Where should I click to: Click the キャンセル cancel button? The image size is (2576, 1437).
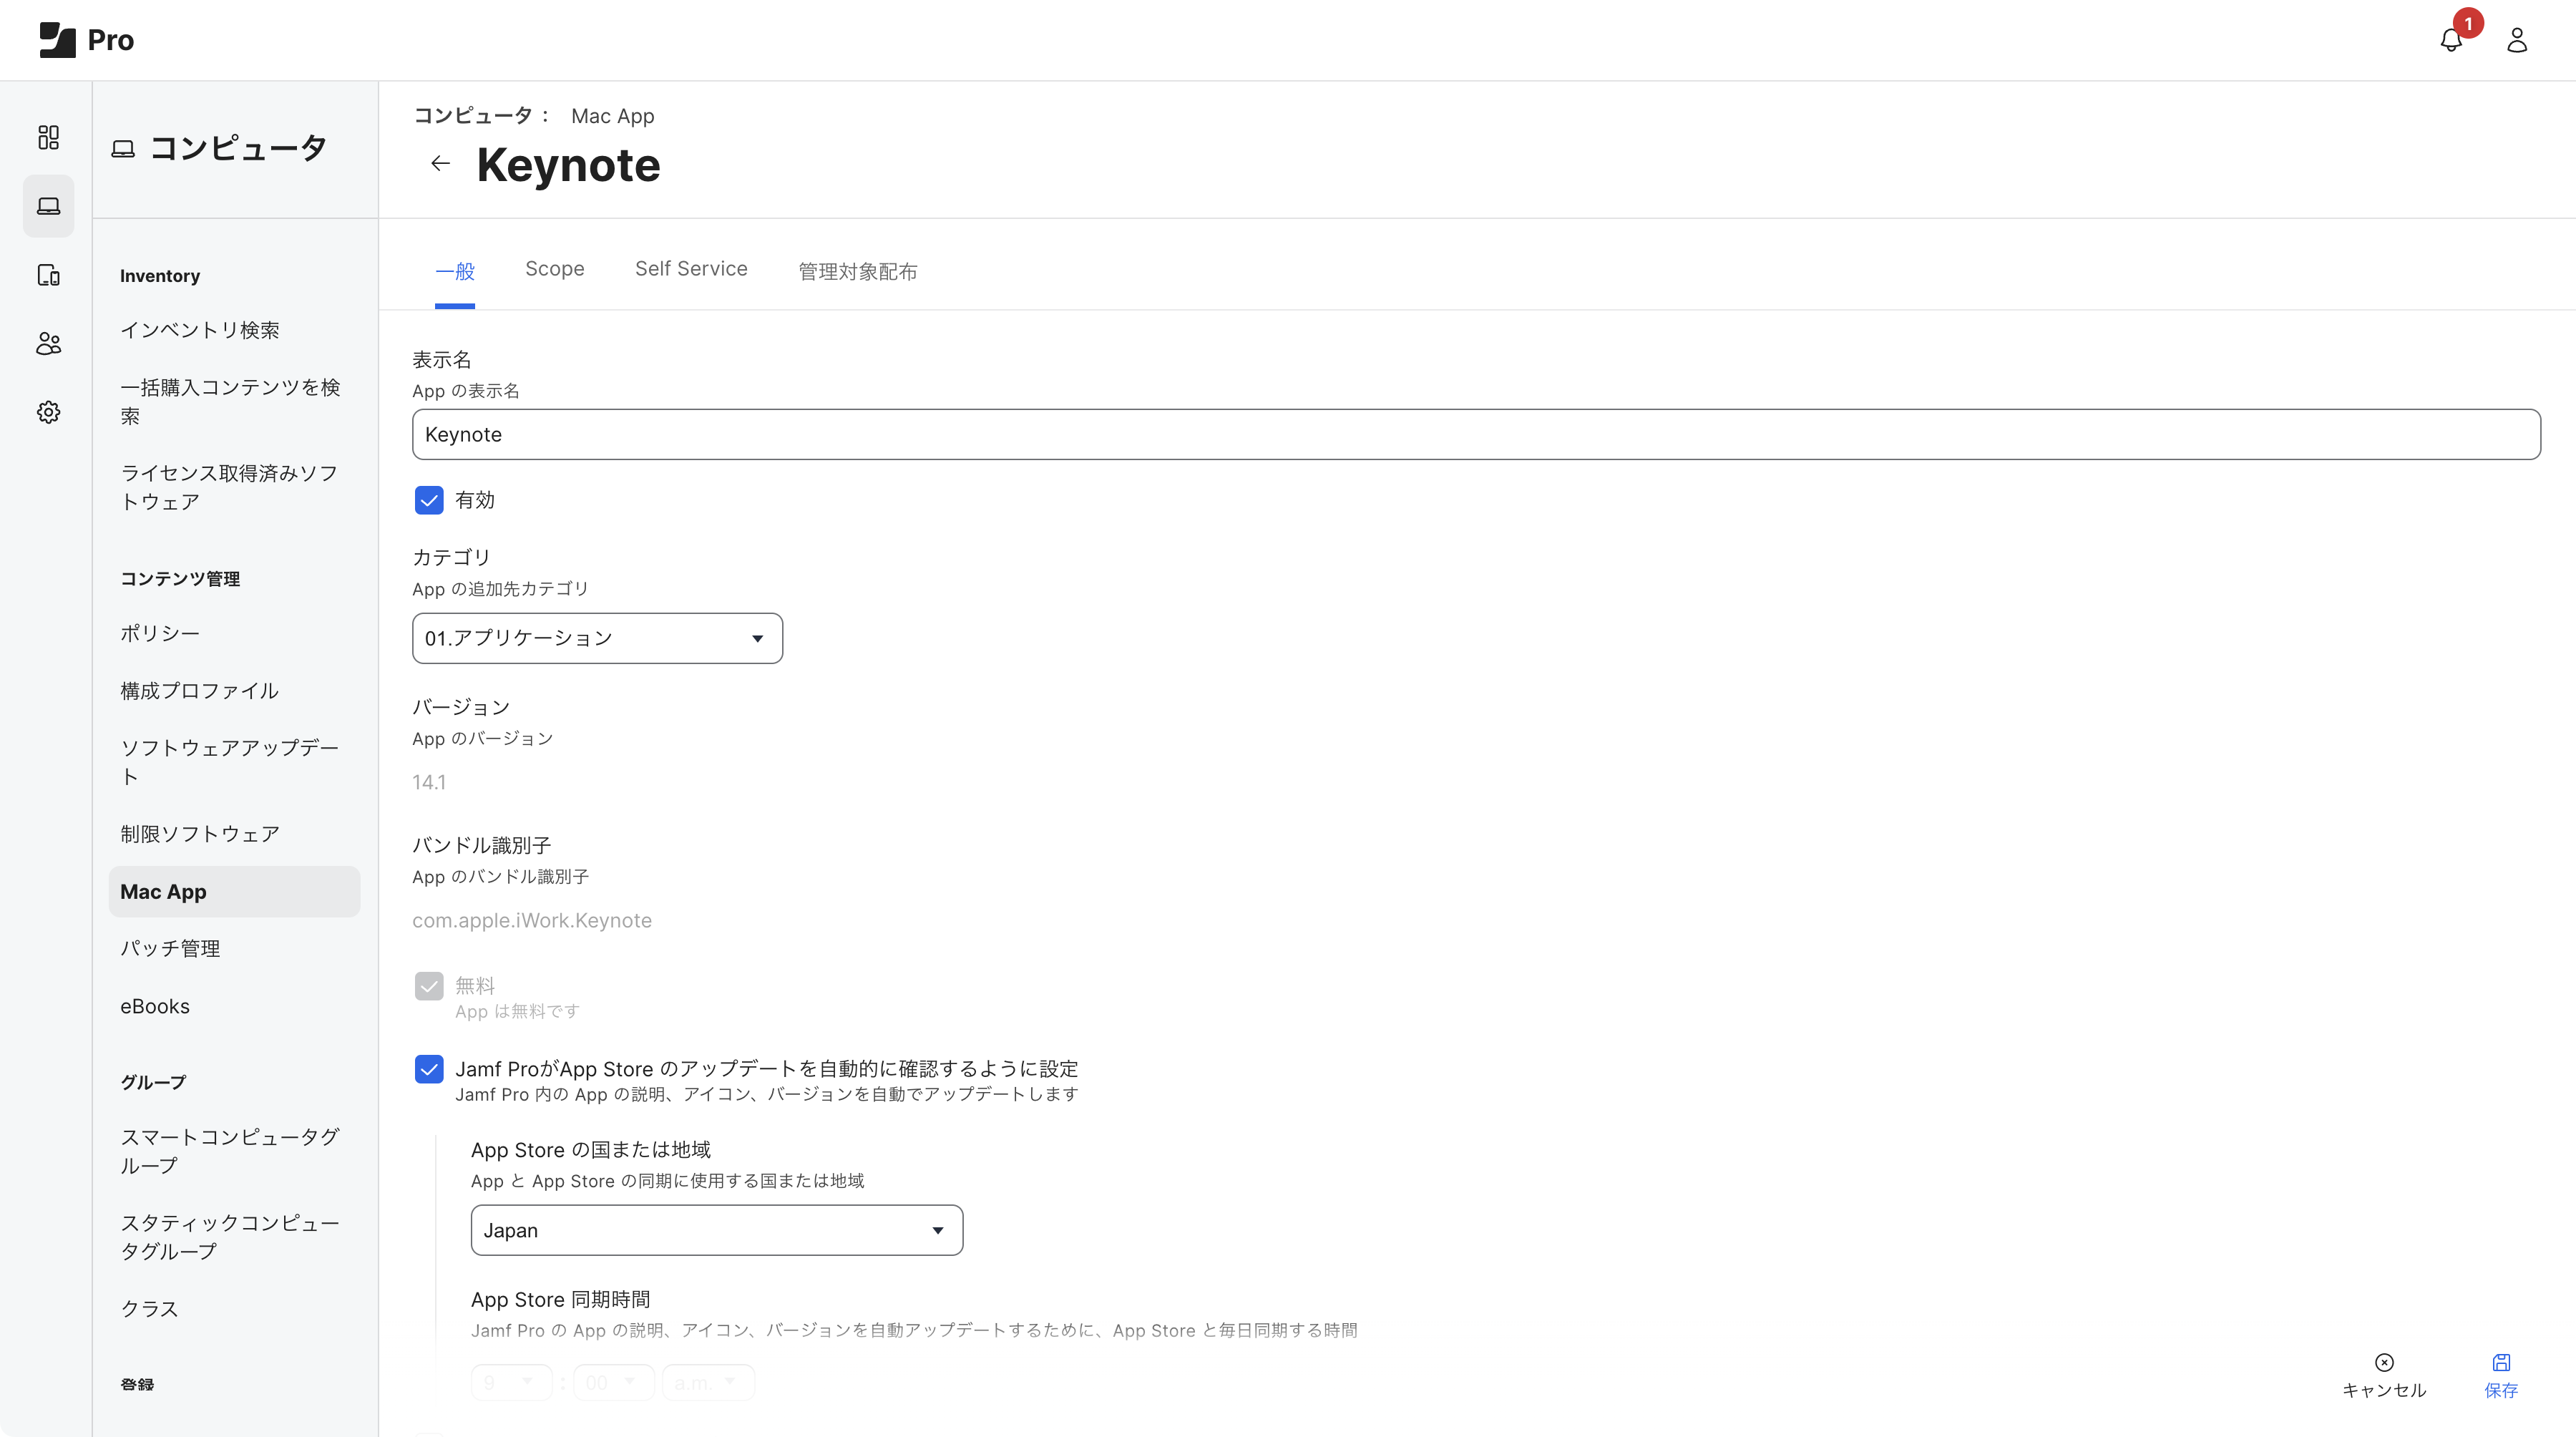pos(2383,1375)
